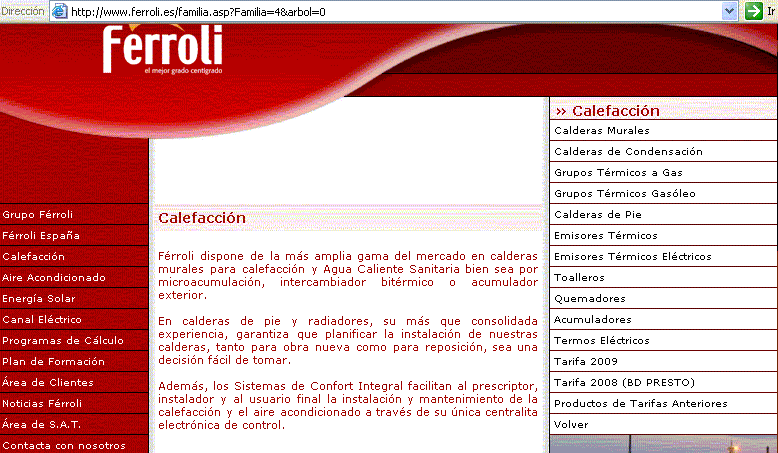Click the paragraph starting 'Férroli dispone de la'

(x=348, y=275)
